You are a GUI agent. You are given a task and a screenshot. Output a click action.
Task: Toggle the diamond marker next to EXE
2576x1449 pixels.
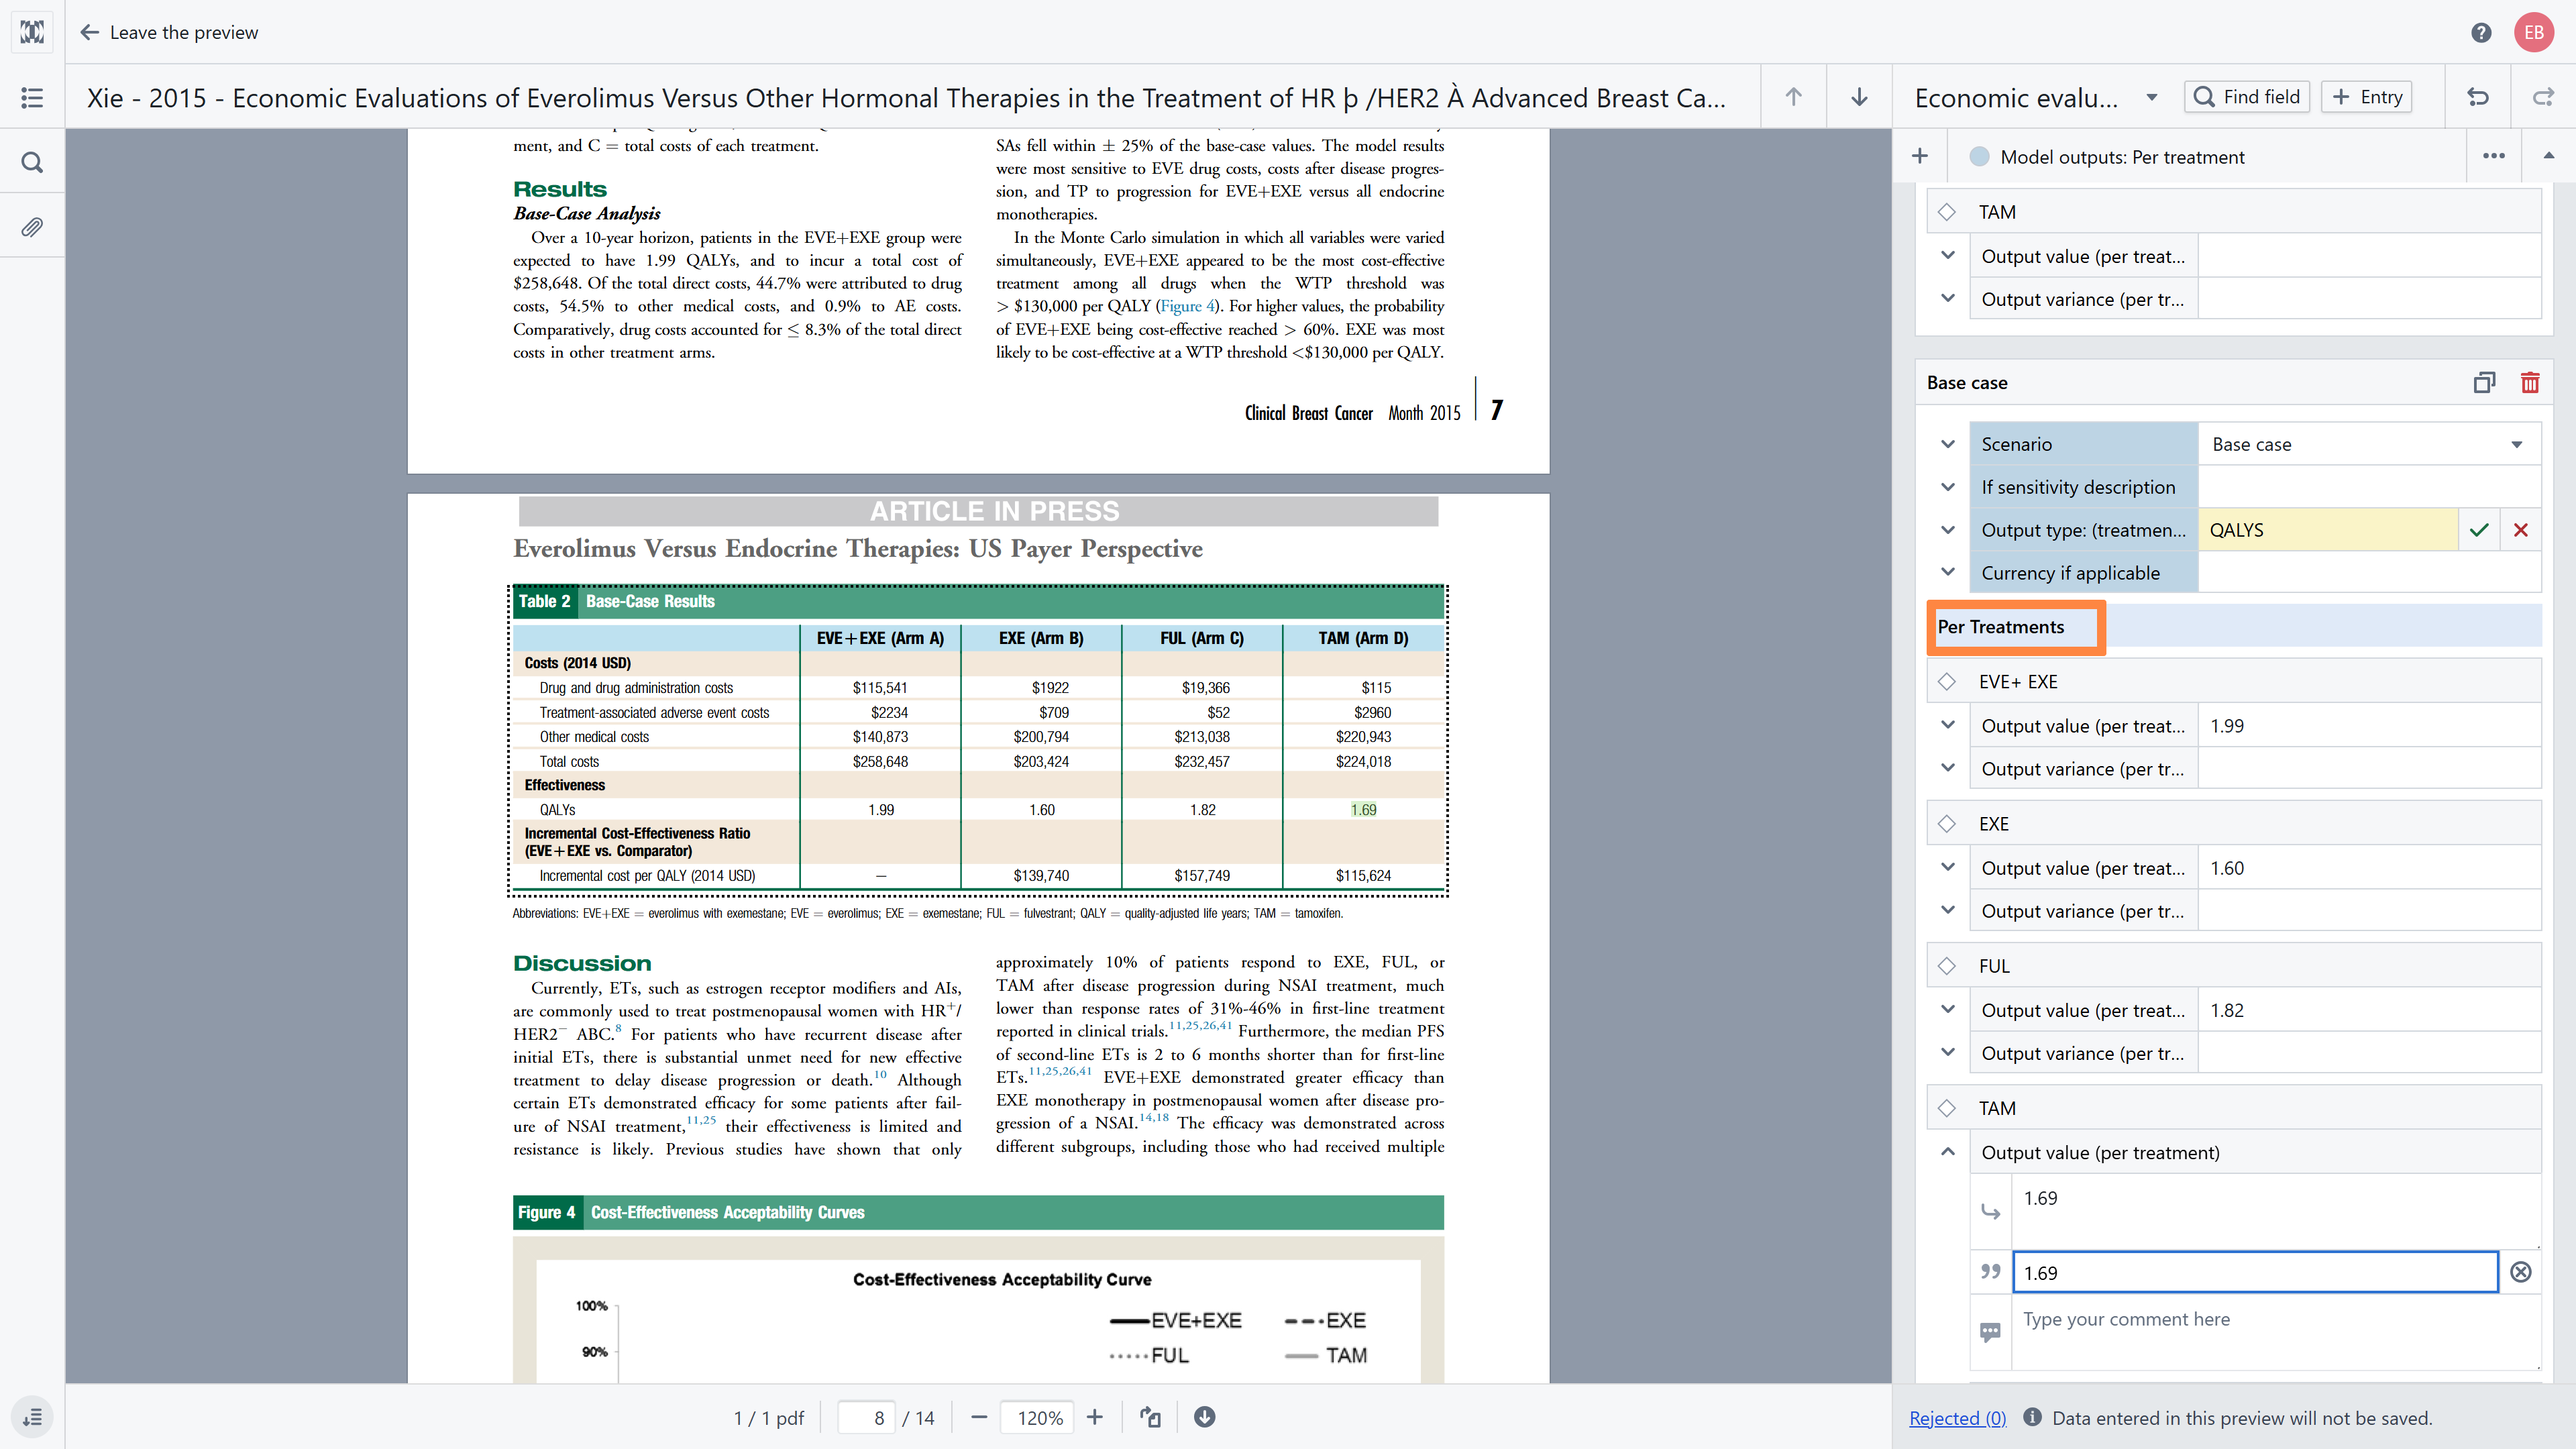(1947, 824)
